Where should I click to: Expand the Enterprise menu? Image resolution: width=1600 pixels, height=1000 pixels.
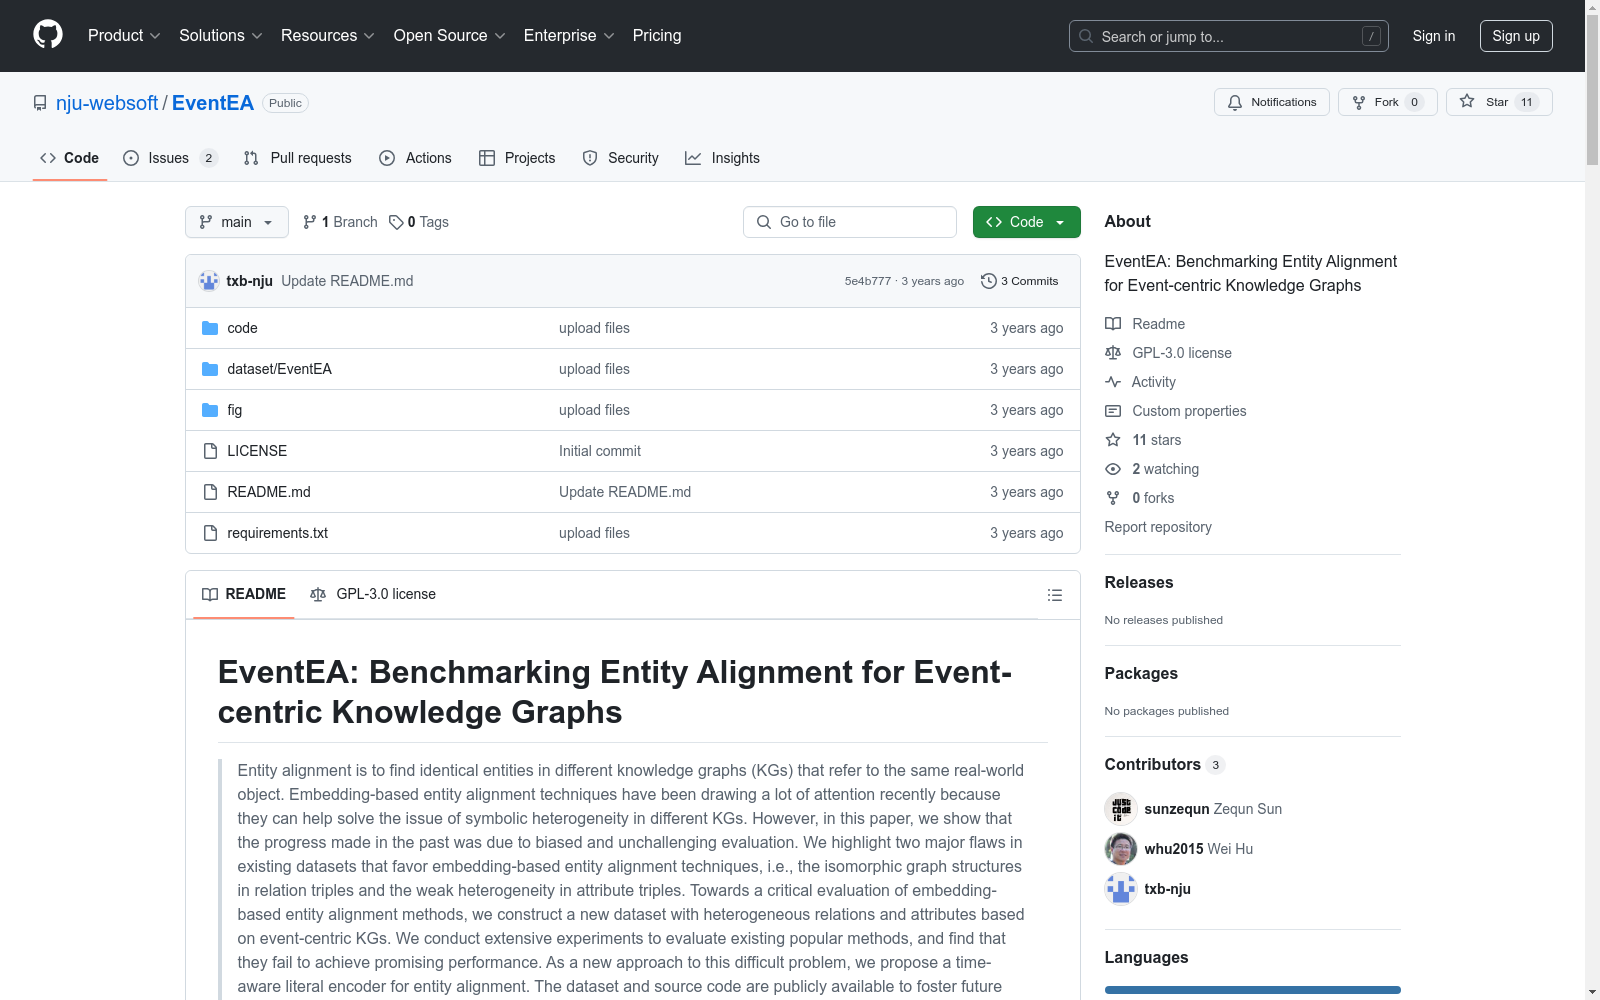coord(569,36)
